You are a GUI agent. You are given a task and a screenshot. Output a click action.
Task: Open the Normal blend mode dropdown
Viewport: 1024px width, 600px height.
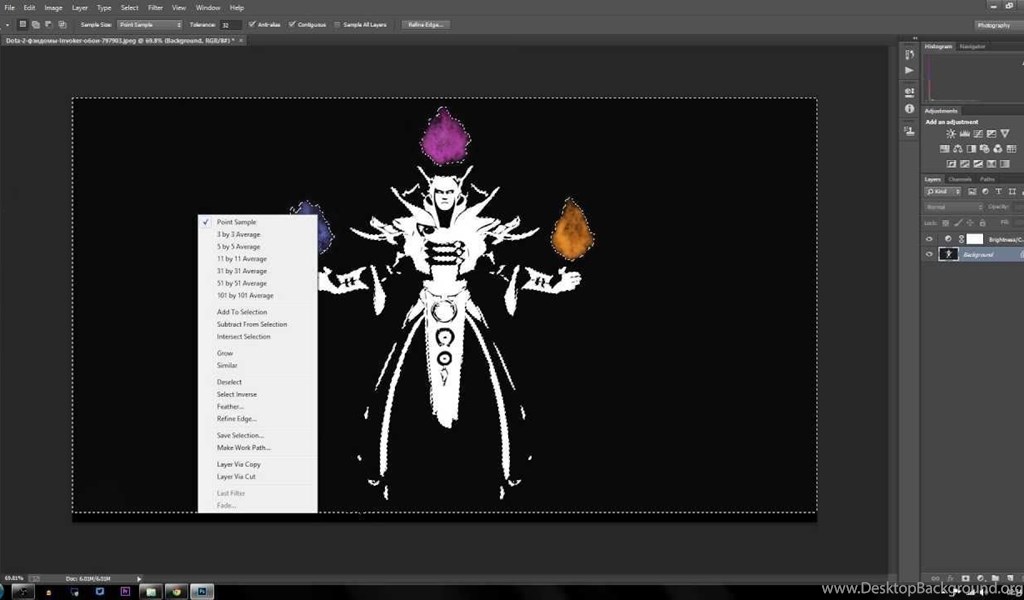[953, 207]
